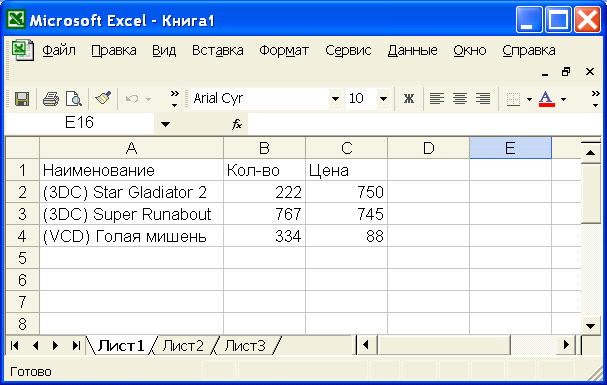Image resolution: width=607 pixels, height=385 pixels.
Task: Select column A header
Action: click(132, 148)
